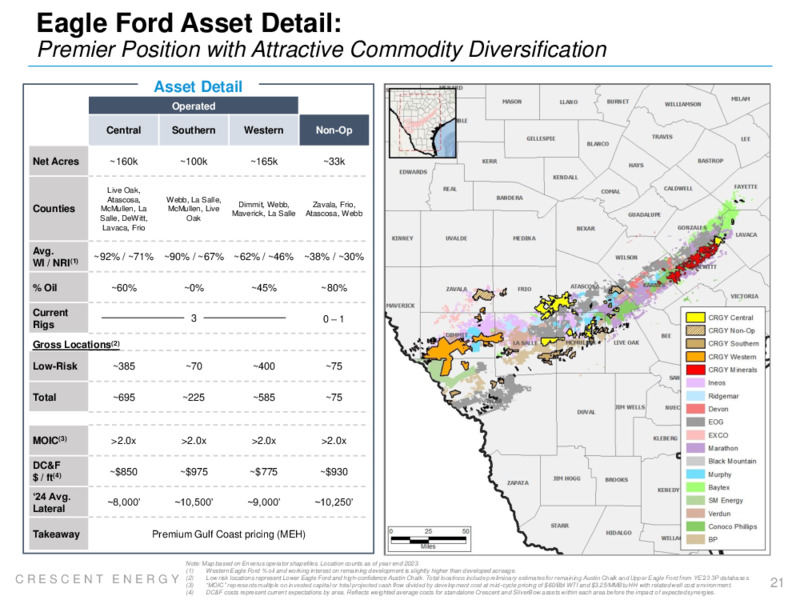Click the WILLIAMSON county label on map

(x=683, y=104)
